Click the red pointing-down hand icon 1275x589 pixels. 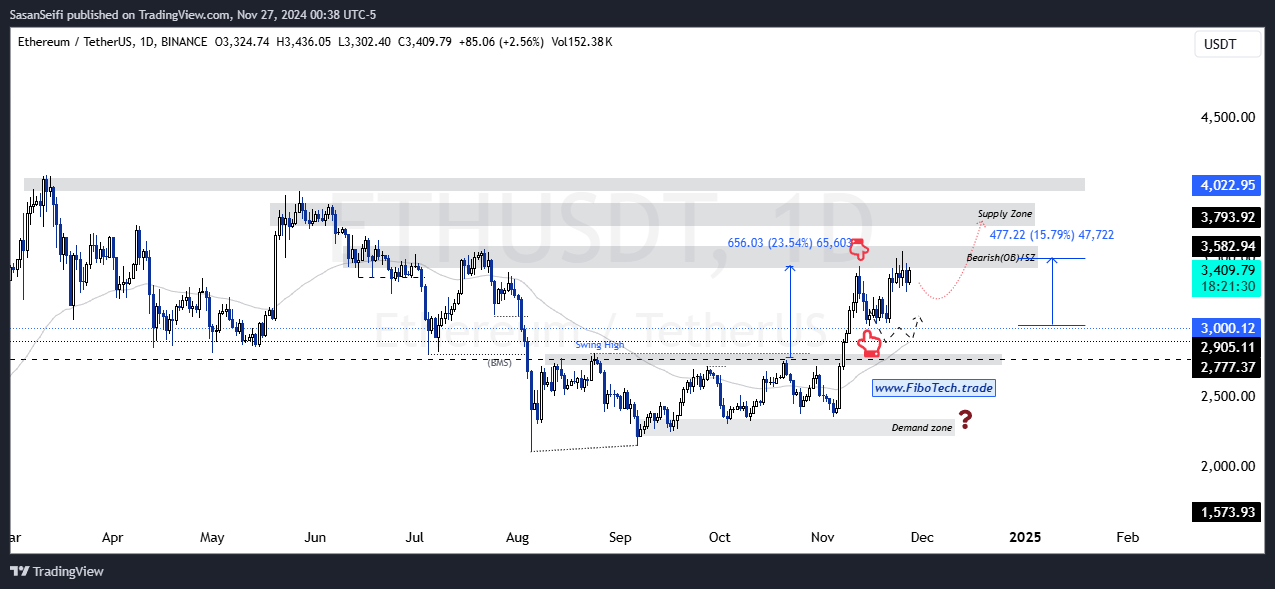coord(858,249)
